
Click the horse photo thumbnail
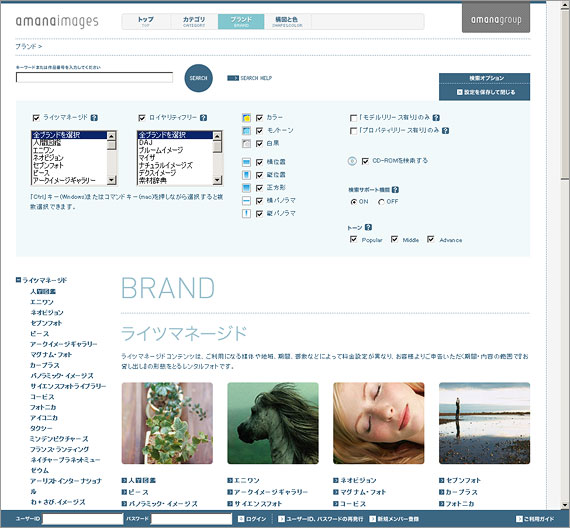pos(273,423)
